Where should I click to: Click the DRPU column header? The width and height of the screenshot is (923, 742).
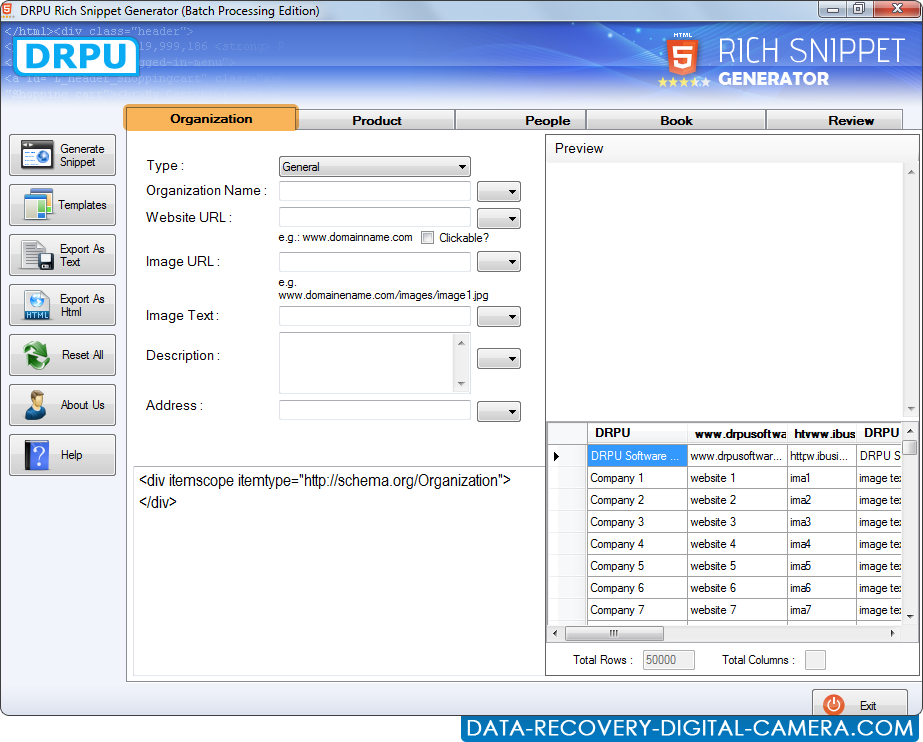click(x=637, y=433)
